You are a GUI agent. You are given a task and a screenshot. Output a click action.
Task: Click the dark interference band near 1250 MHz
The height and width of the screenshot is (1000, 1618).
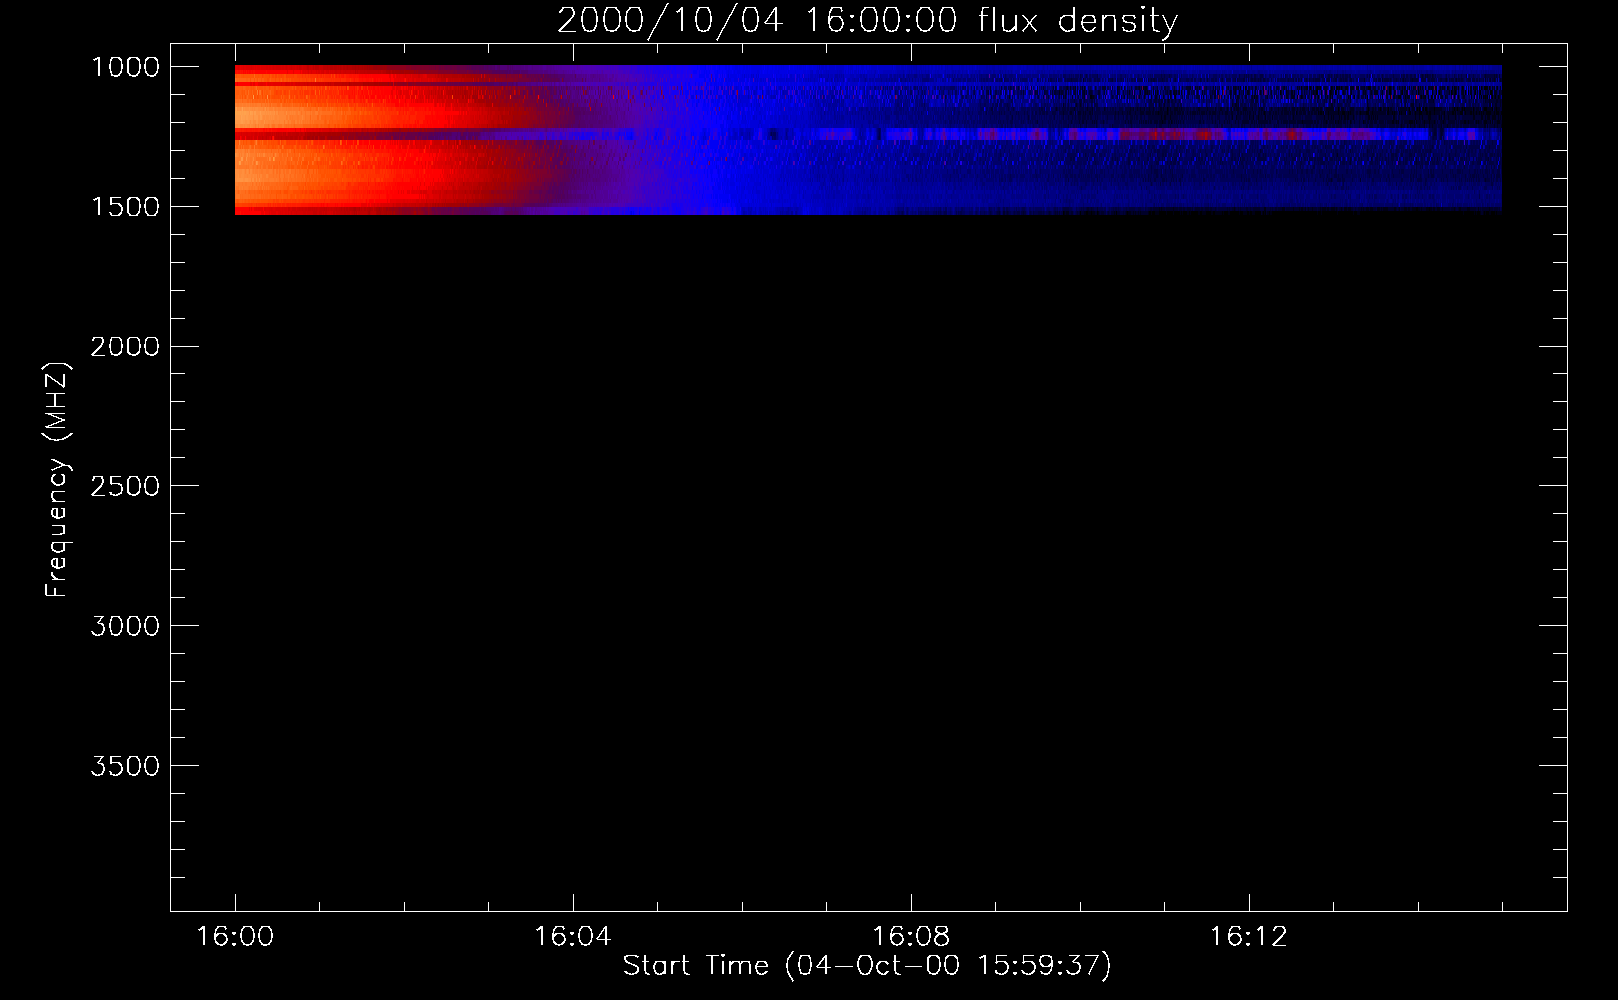click(x=868, y=133)
